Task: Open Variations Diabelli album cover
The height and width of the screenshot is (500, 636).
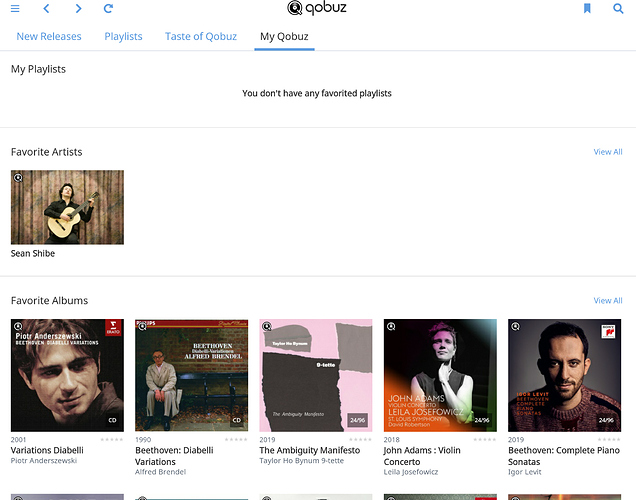Action: (x=67, y=375)
